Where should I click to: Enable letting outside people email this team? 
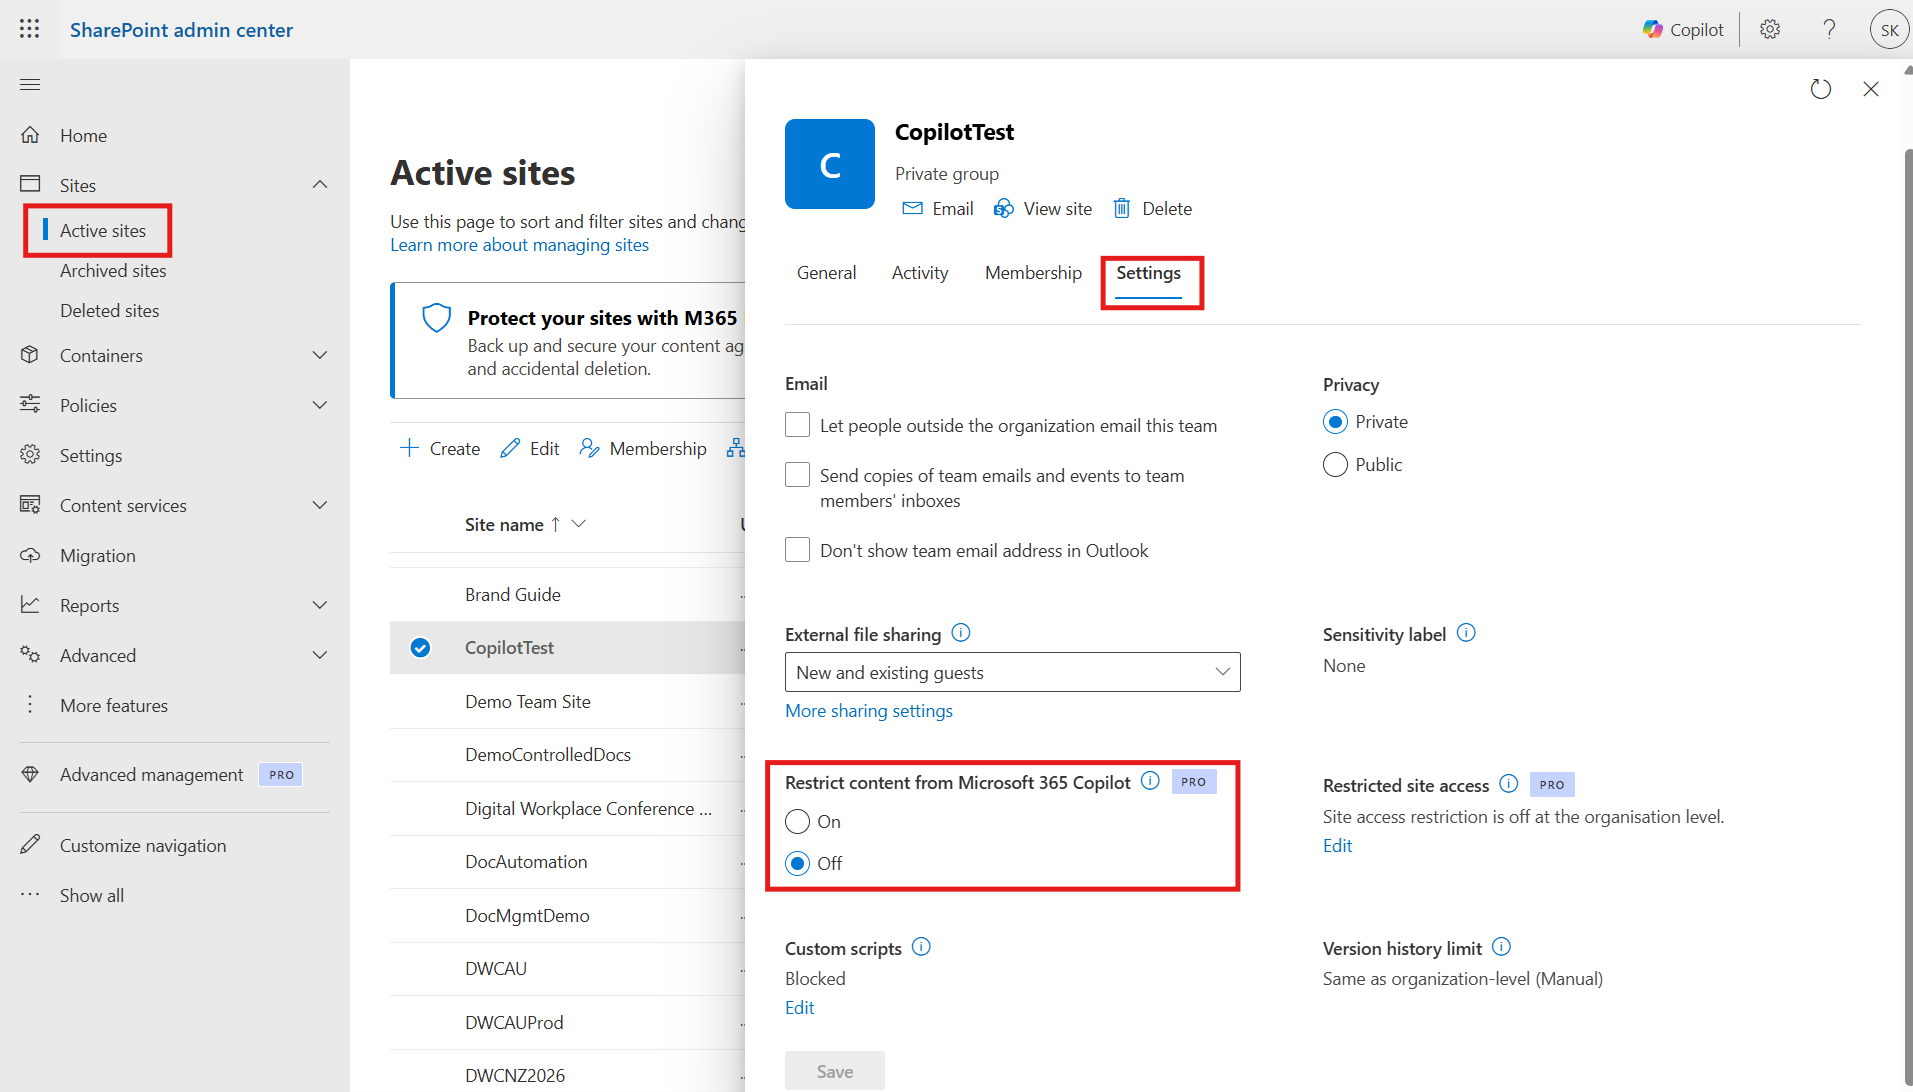(x=797, y=425)
